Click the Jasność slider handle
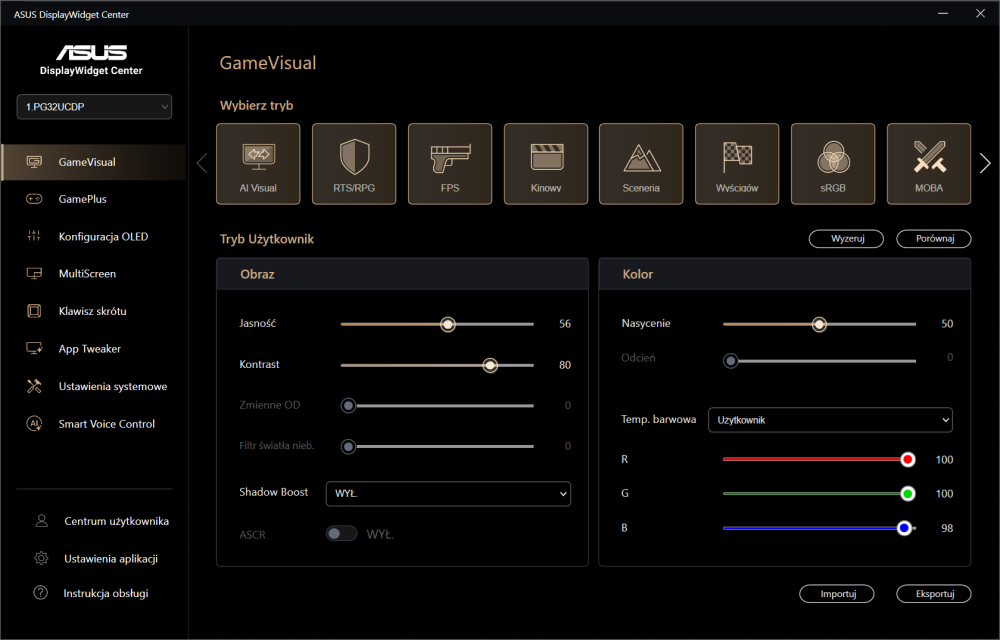 448,324
